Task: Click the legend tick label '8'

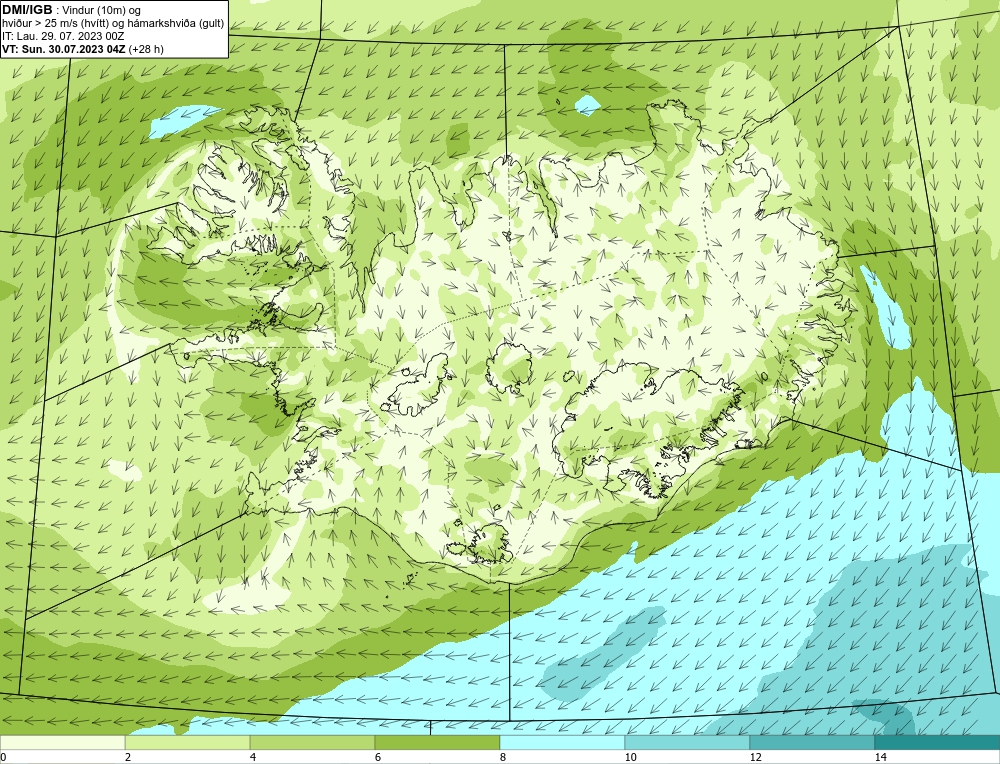Action: [503, 757]
